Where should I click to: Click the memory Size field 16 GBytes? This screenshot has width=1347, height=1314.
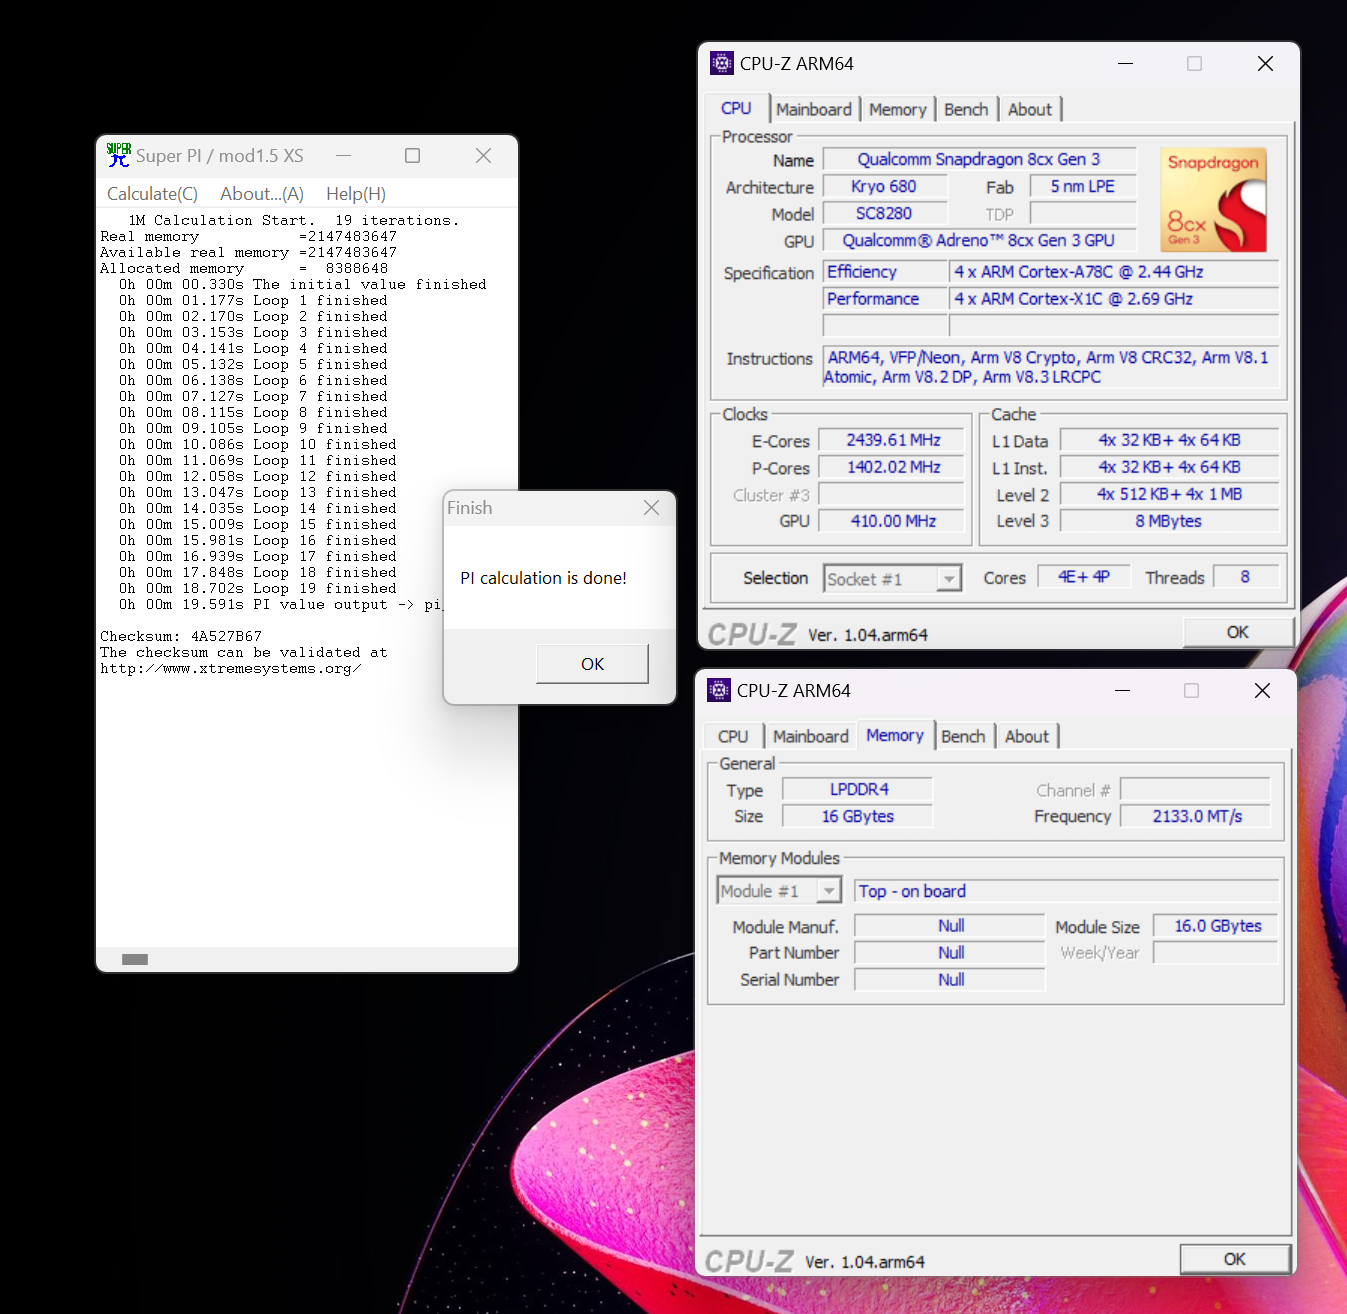click(x=858, y=816)
